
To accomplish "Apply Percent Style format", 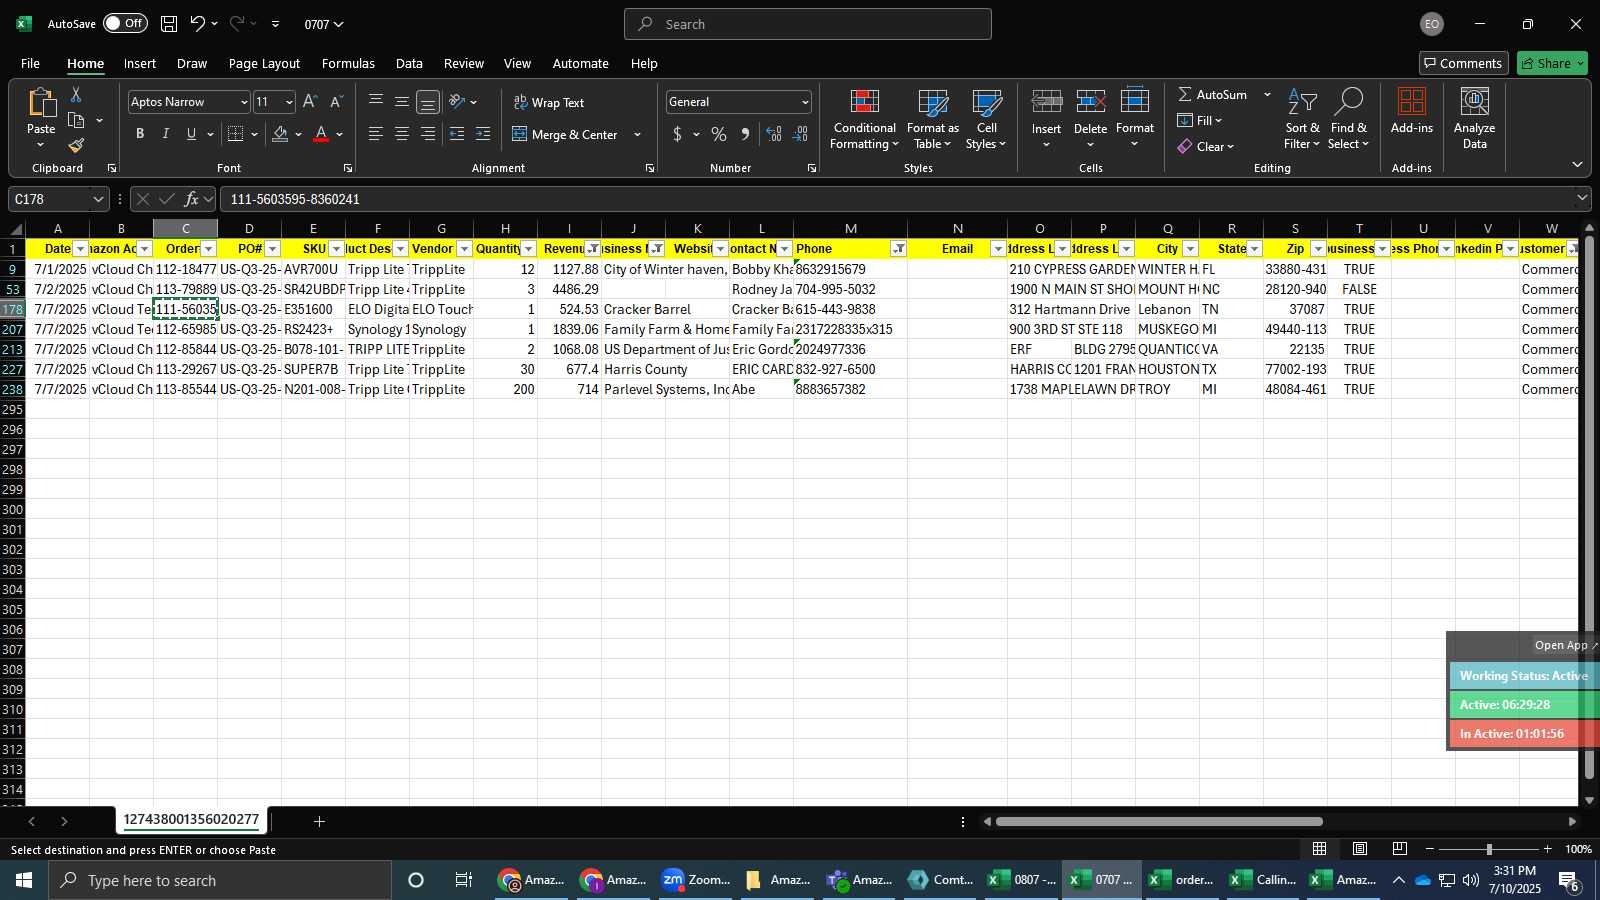I will [x=719, y=134].
